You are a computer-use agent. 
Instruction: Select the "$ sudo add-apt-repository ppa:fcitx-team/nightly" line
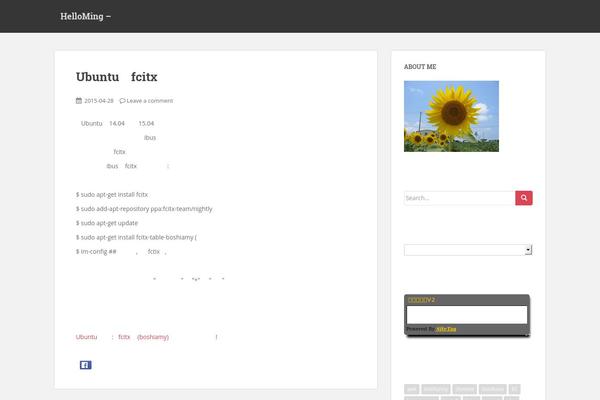[x=144, y=209]
